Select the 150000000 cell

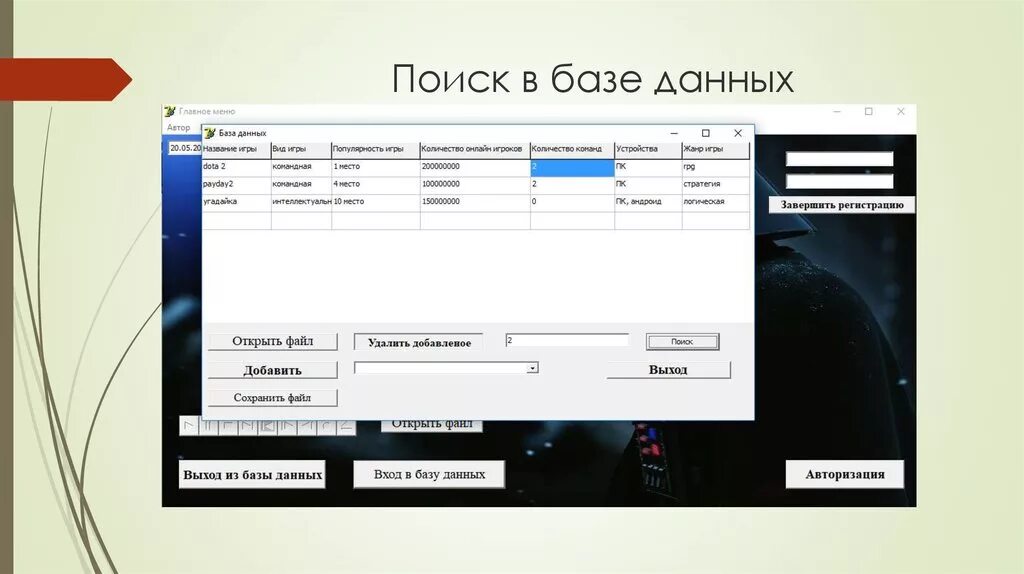point(475,202)
